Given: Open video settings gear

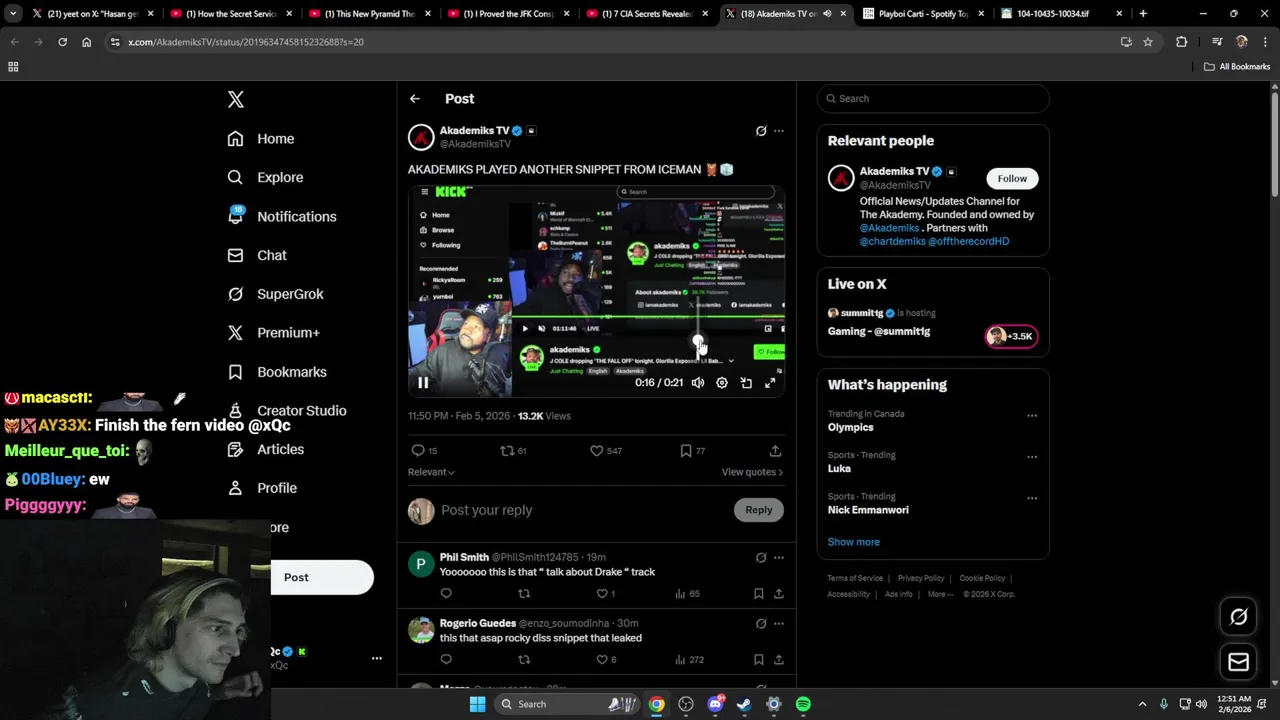Looking at the screenshot, I should (x=722, y=382).
